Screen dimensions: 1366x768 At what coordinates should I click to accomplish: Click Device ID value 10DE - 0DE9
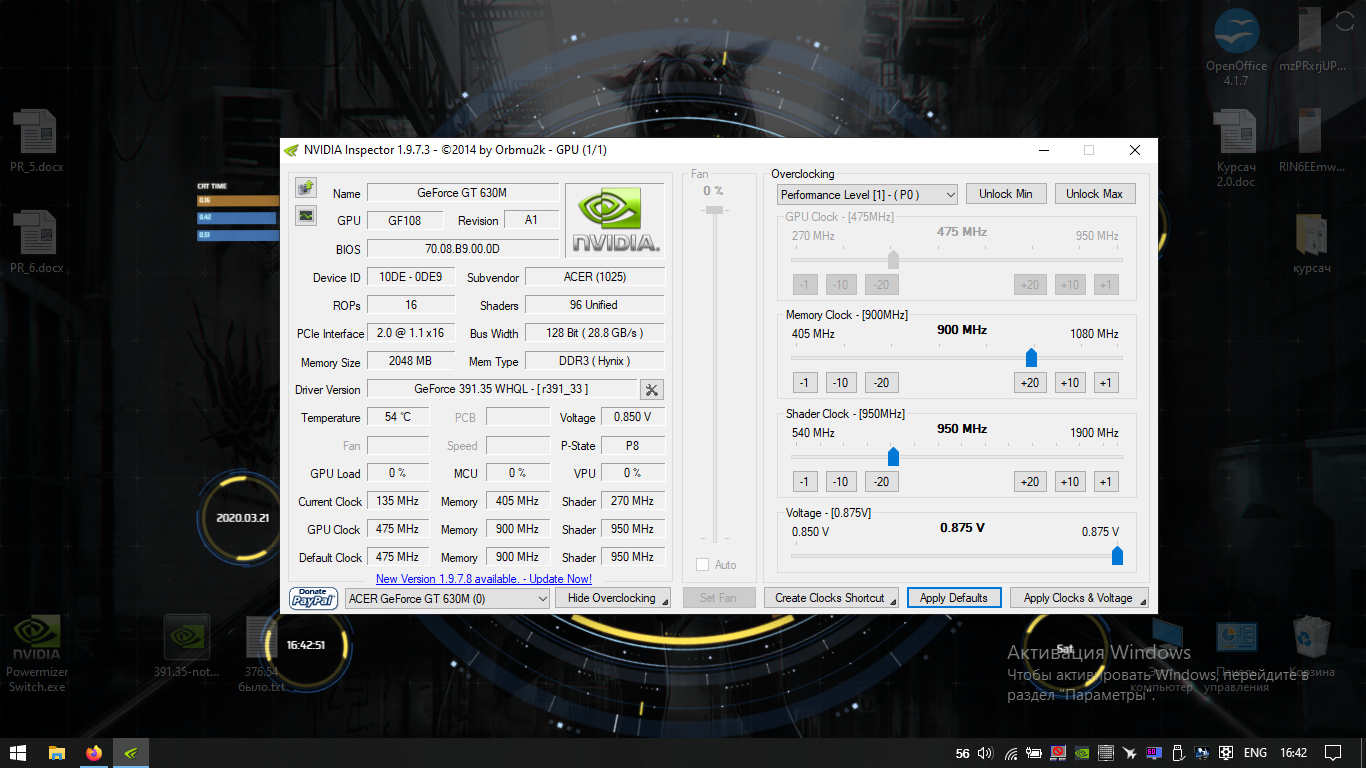(x=411, y=277)
